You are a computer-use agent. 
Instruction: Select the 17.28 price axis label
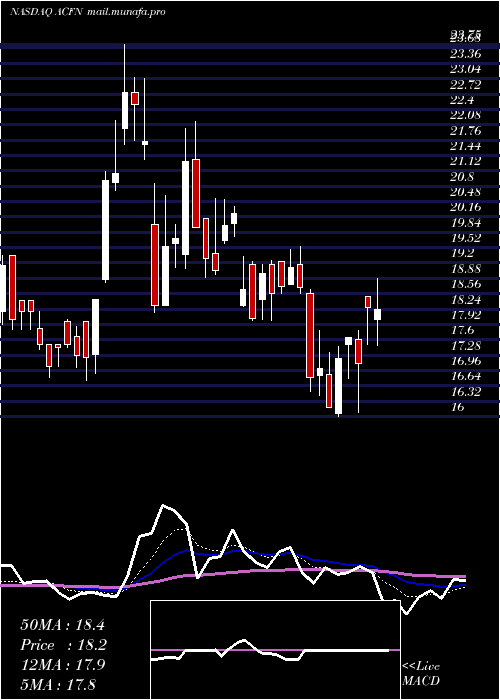point(466,346)
